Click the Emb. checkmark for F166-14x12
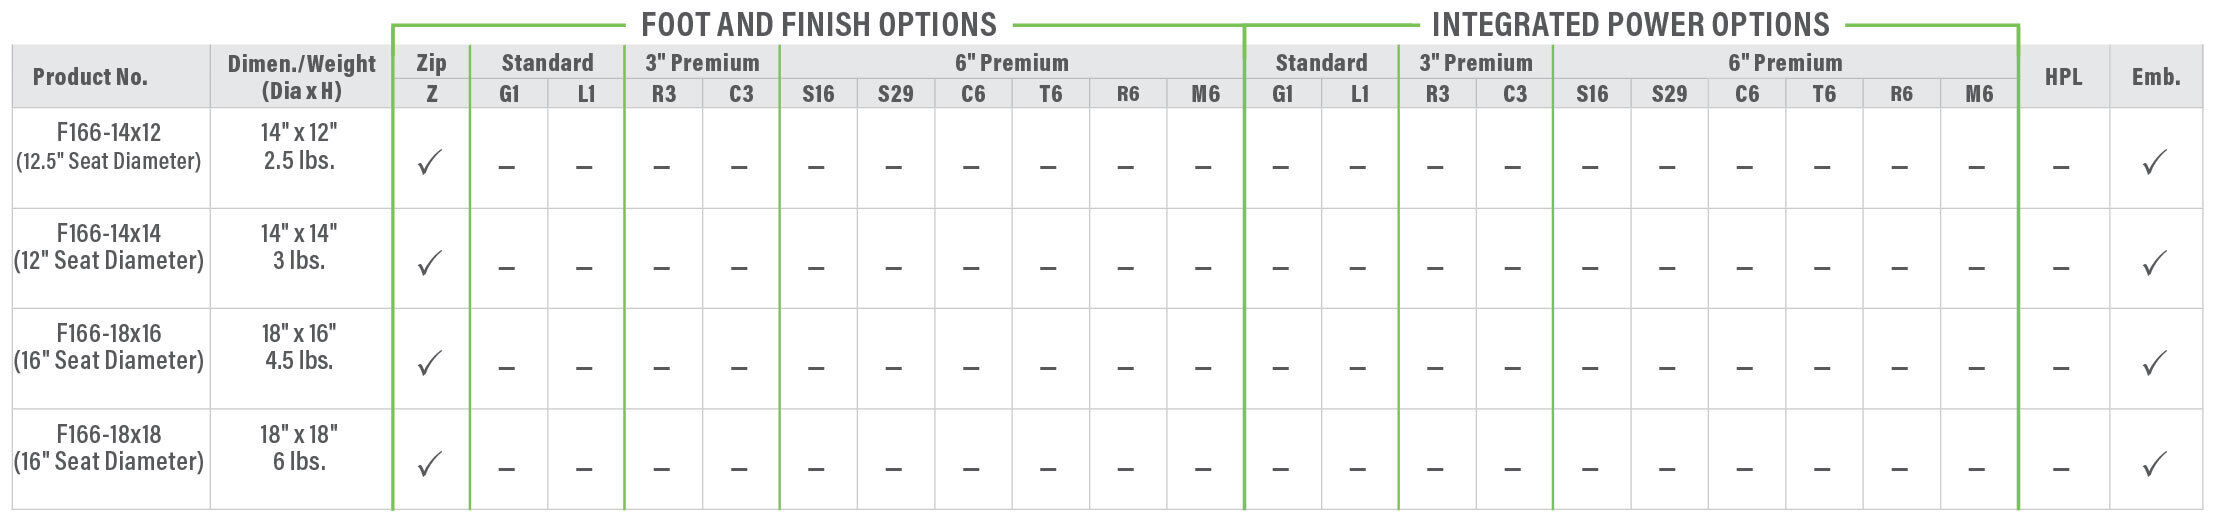 2155,162
